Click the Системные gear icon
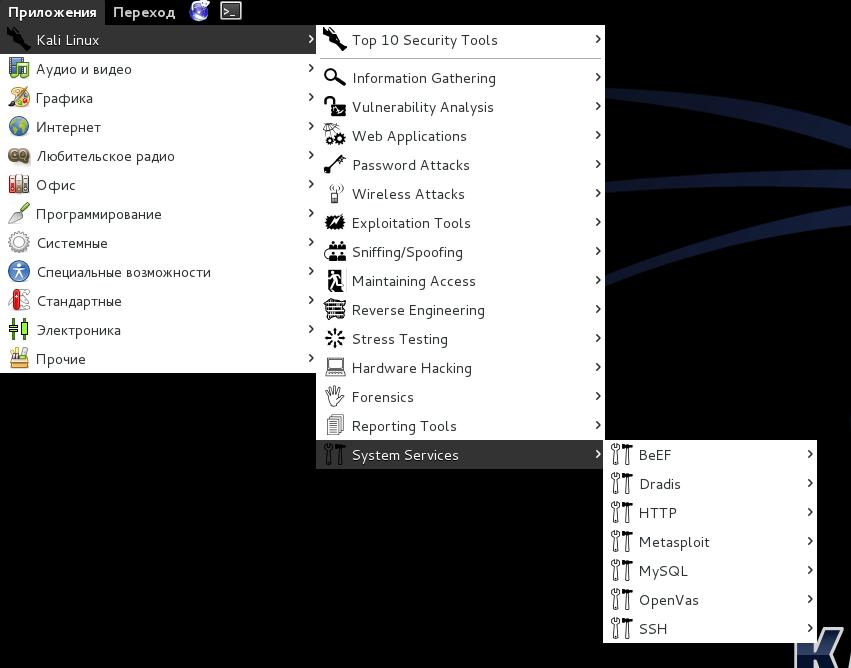Image resolution: width=851 pixels, height=668 pixels. pos(19,243)
